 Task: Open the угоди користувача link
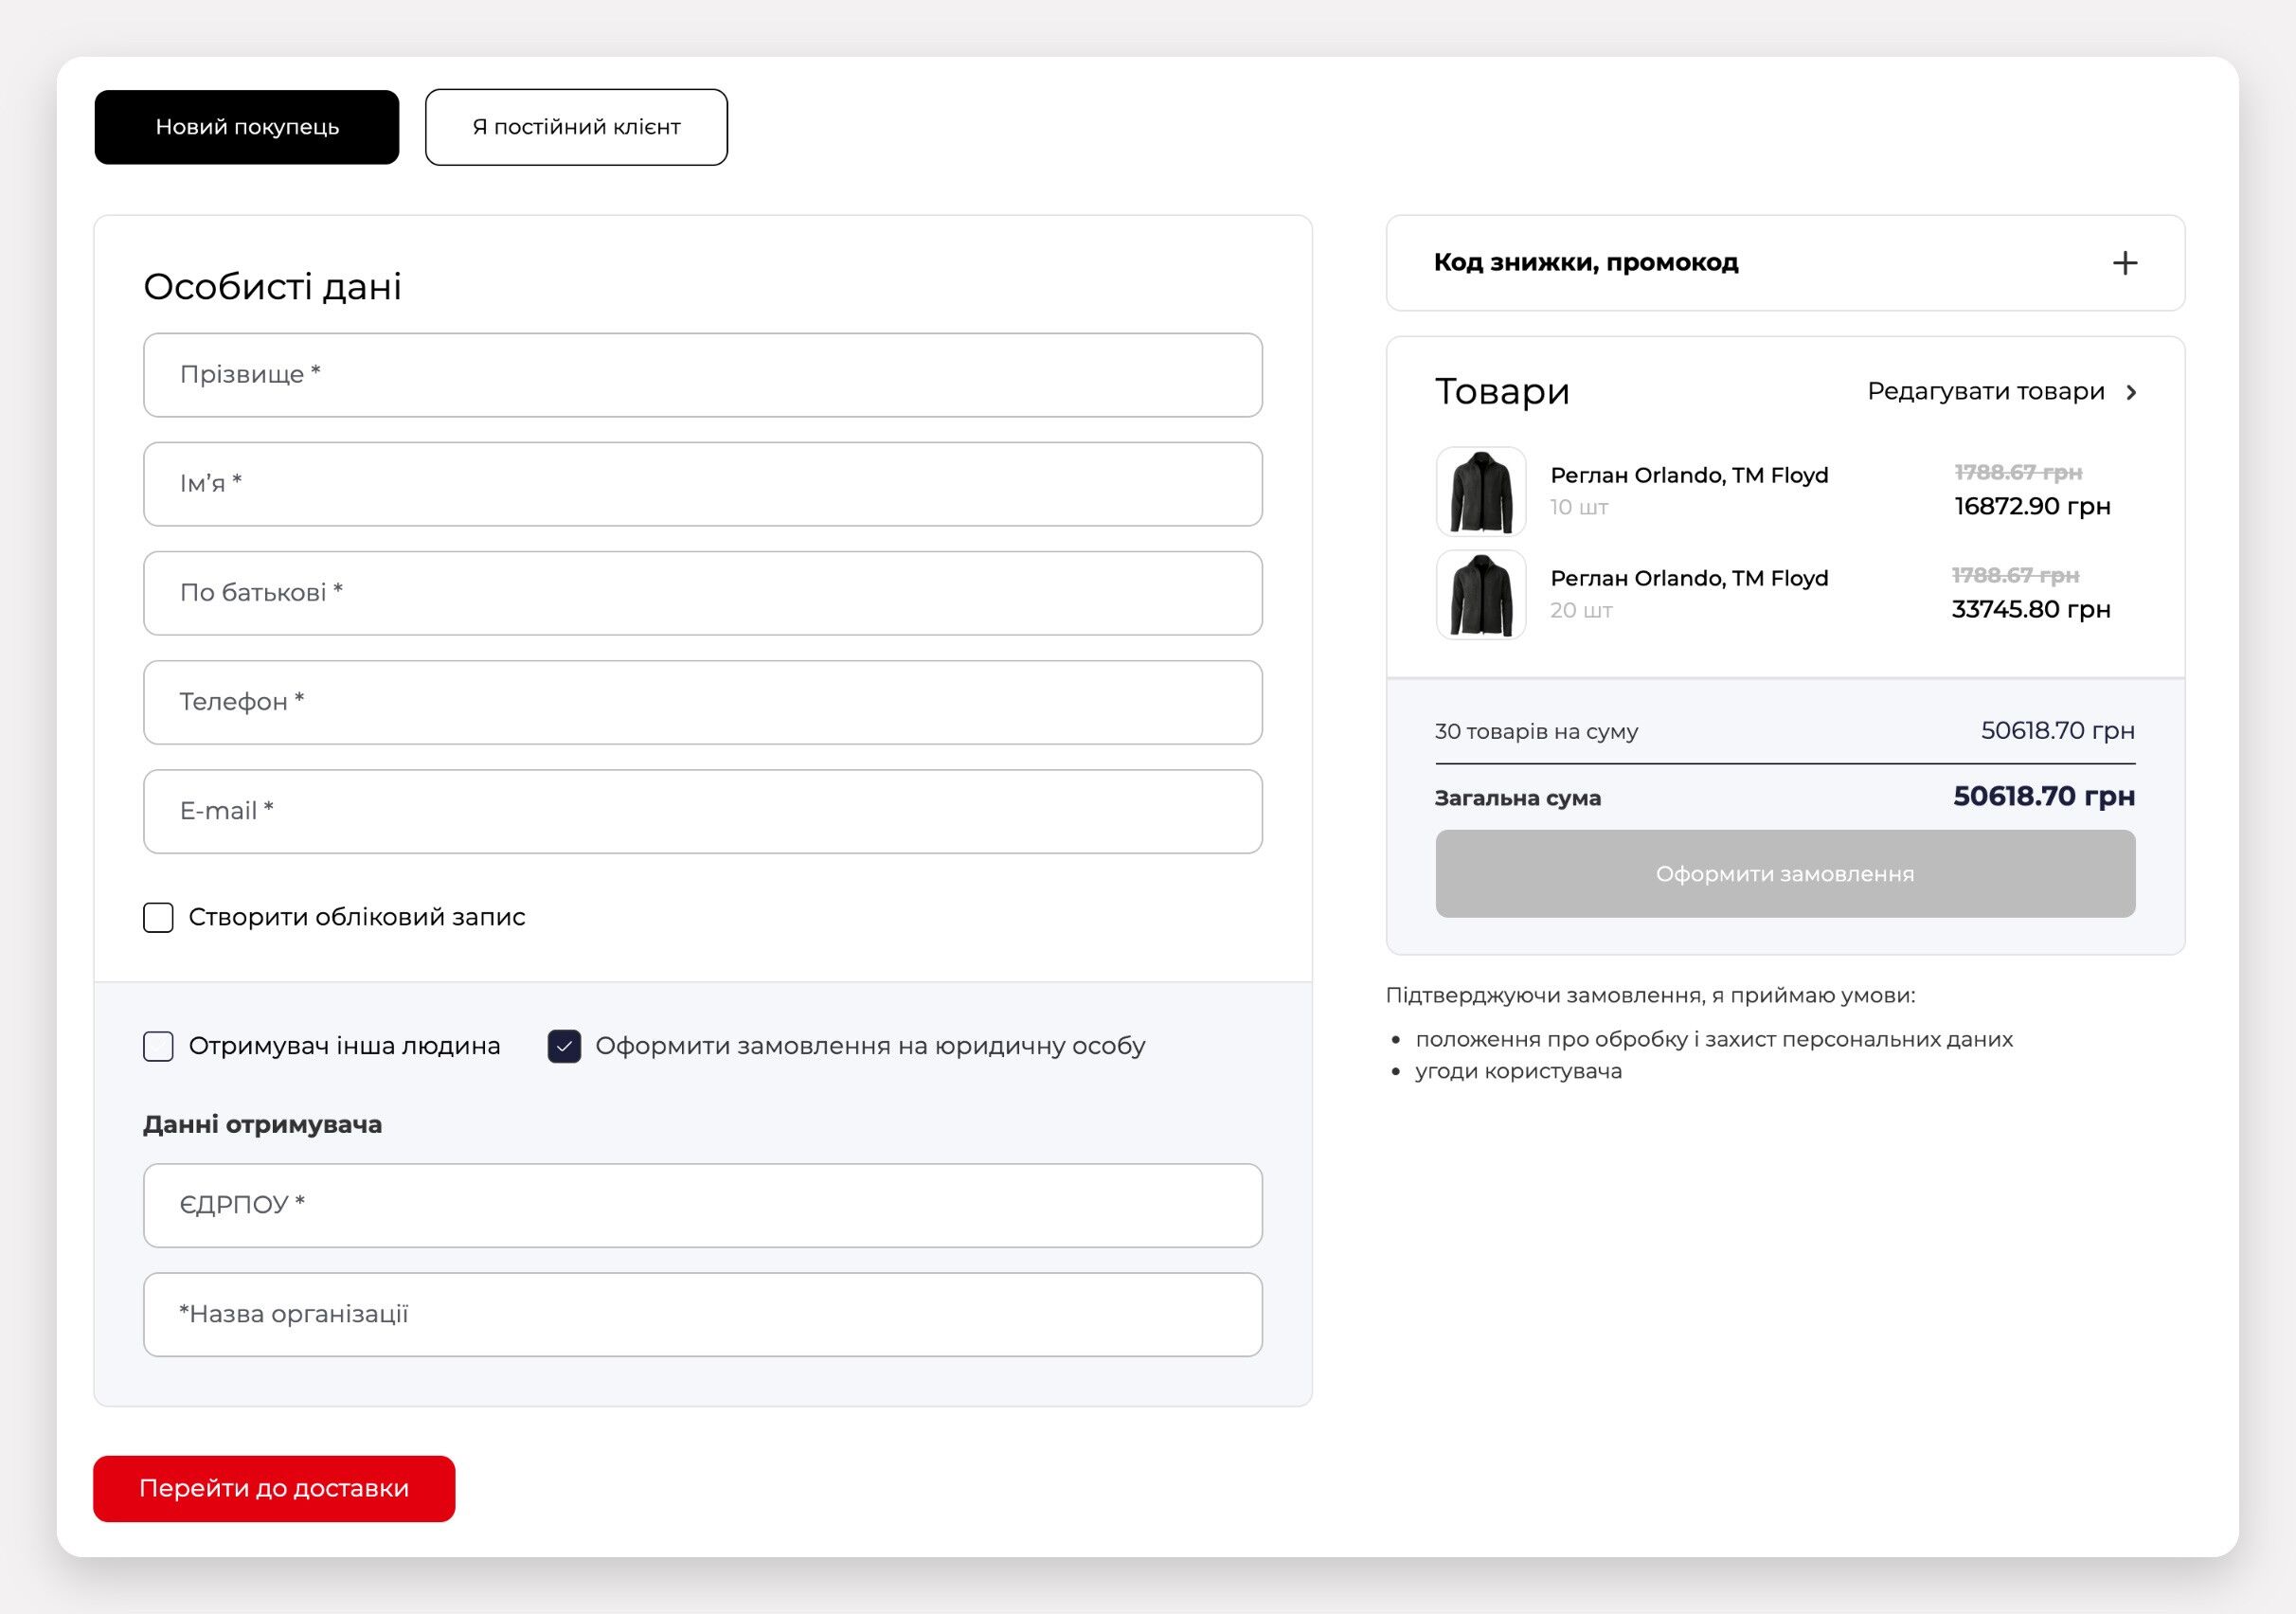[x=1518, y=1071]
